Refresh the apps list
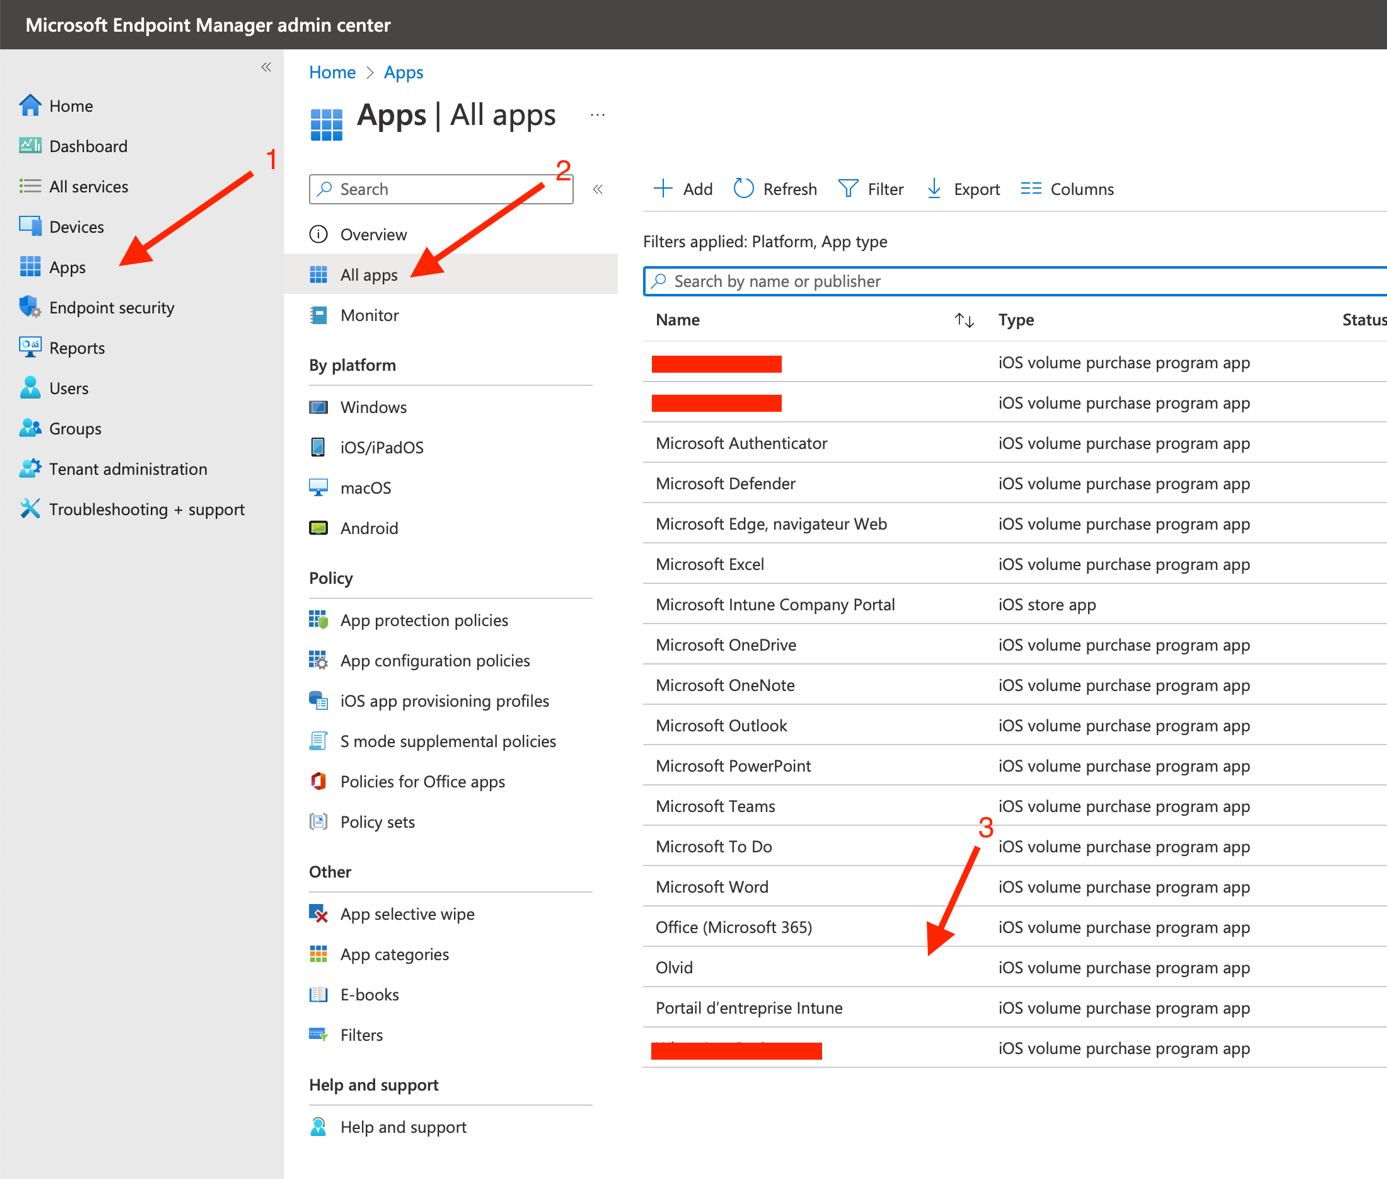1387x1179 pixels. tap(775, 189)
